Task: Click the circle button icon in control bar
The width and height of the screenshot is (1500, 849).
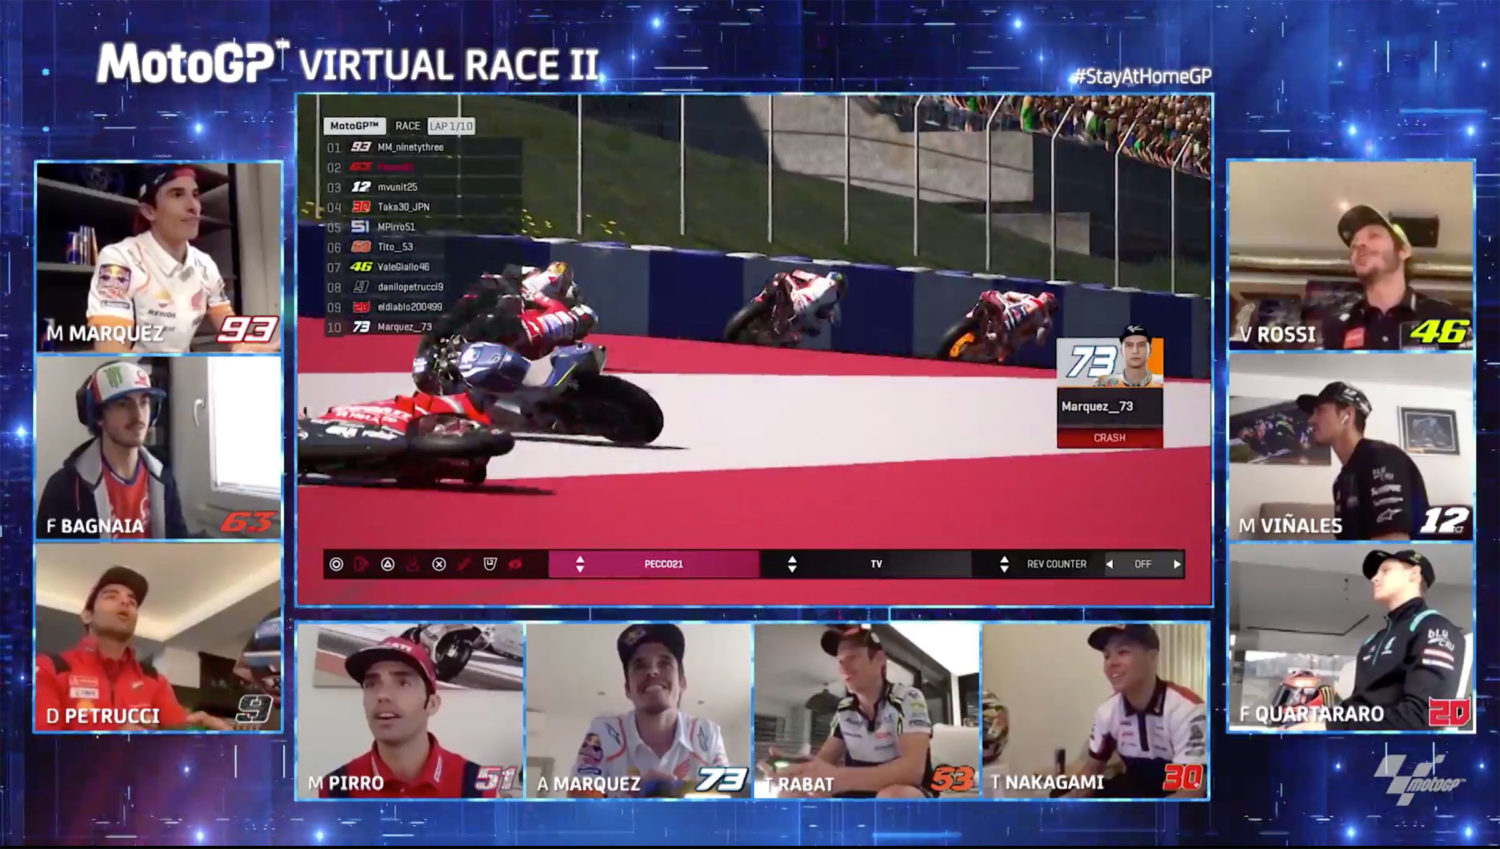Action: [337, 564]
